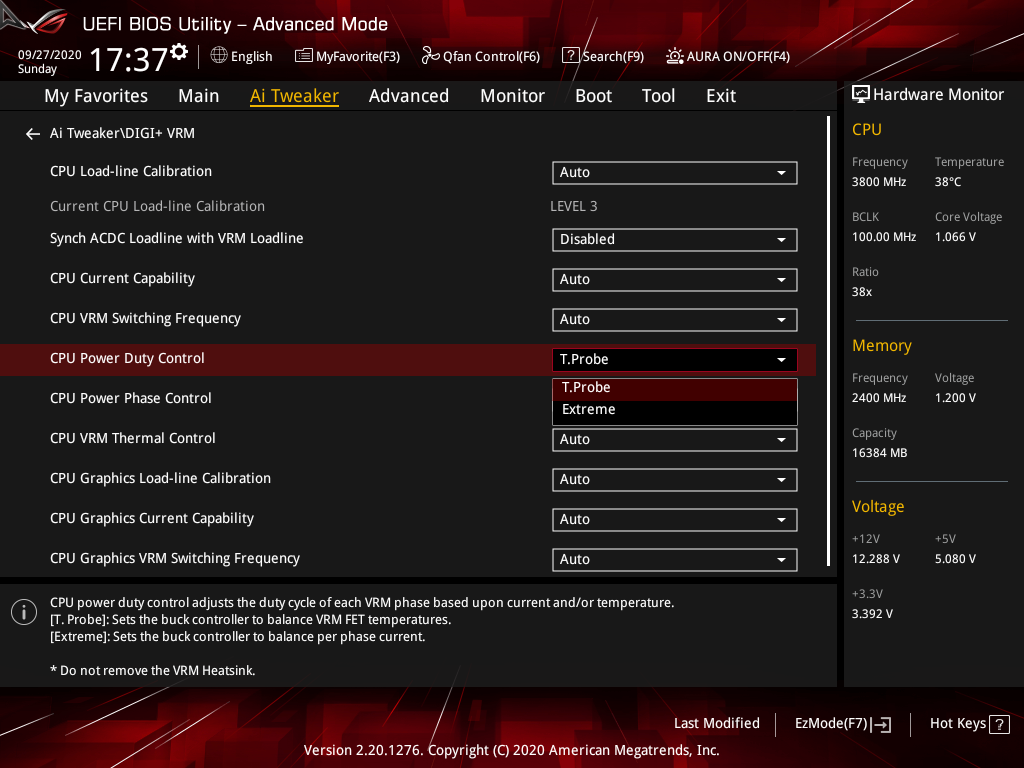This screenshot has width=1024, height=768.
Task: Click CPU Frequency 3800 MHz value
Action: coord(878,182)
